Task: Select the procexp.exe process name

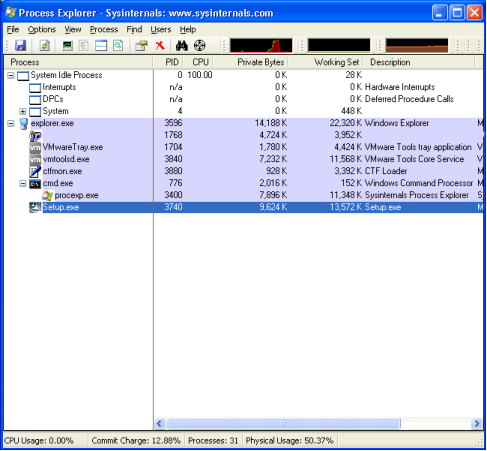Action: [x=76, y=195]
